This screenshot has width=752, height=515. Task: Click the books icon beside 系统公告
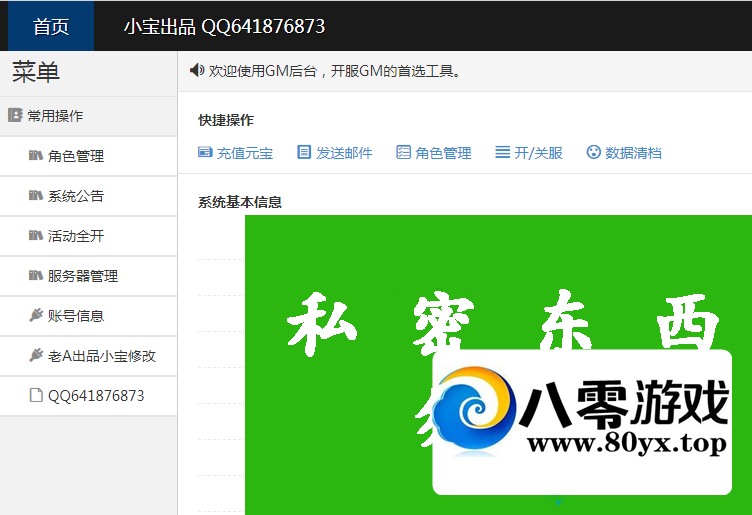click(x=35, y=195)
